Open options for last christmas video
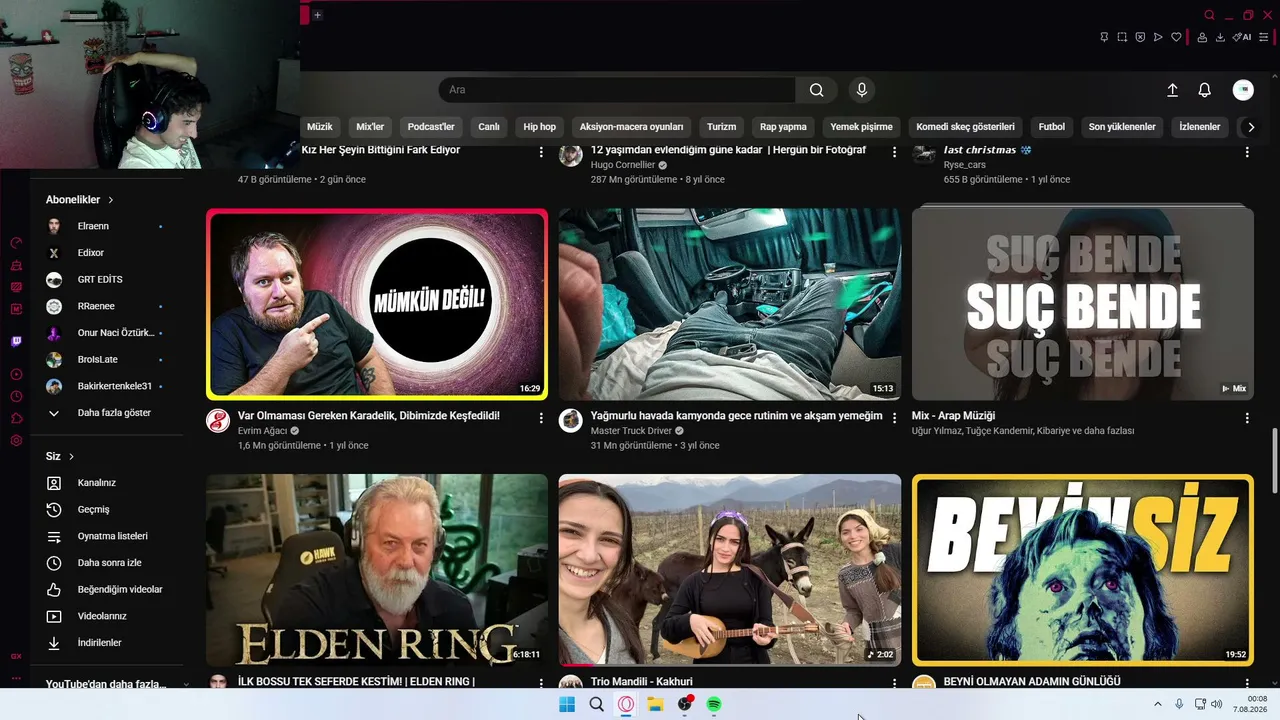 [x=1247, y=152]
